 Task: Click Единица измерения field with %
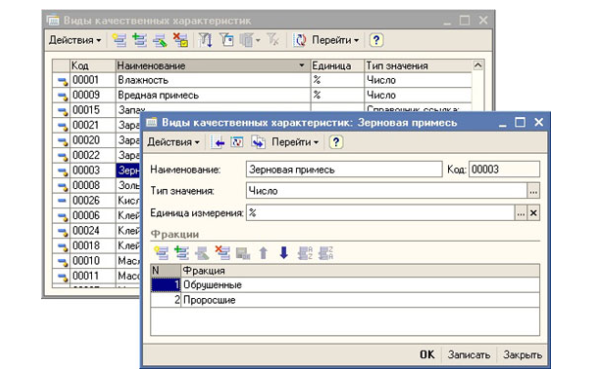point(380,213)
